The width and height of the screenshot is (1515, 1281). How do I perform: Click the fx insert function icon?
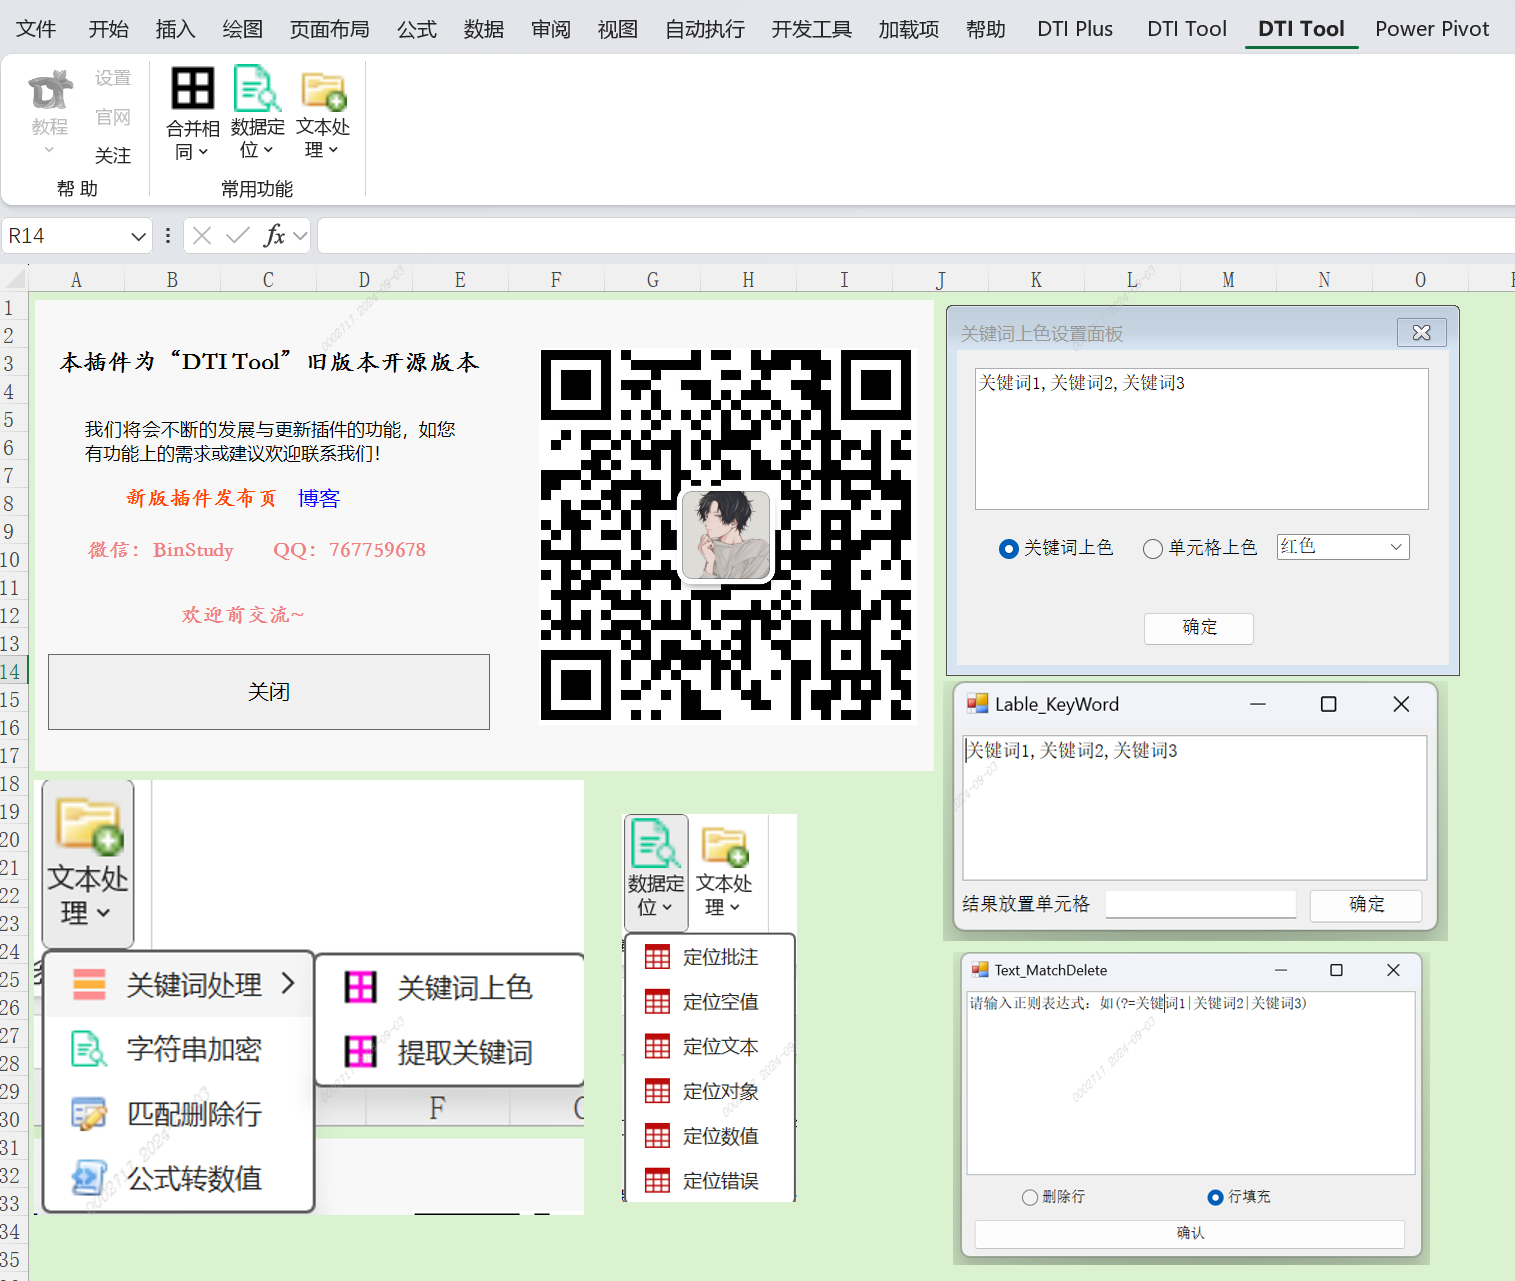pos(273,236)
